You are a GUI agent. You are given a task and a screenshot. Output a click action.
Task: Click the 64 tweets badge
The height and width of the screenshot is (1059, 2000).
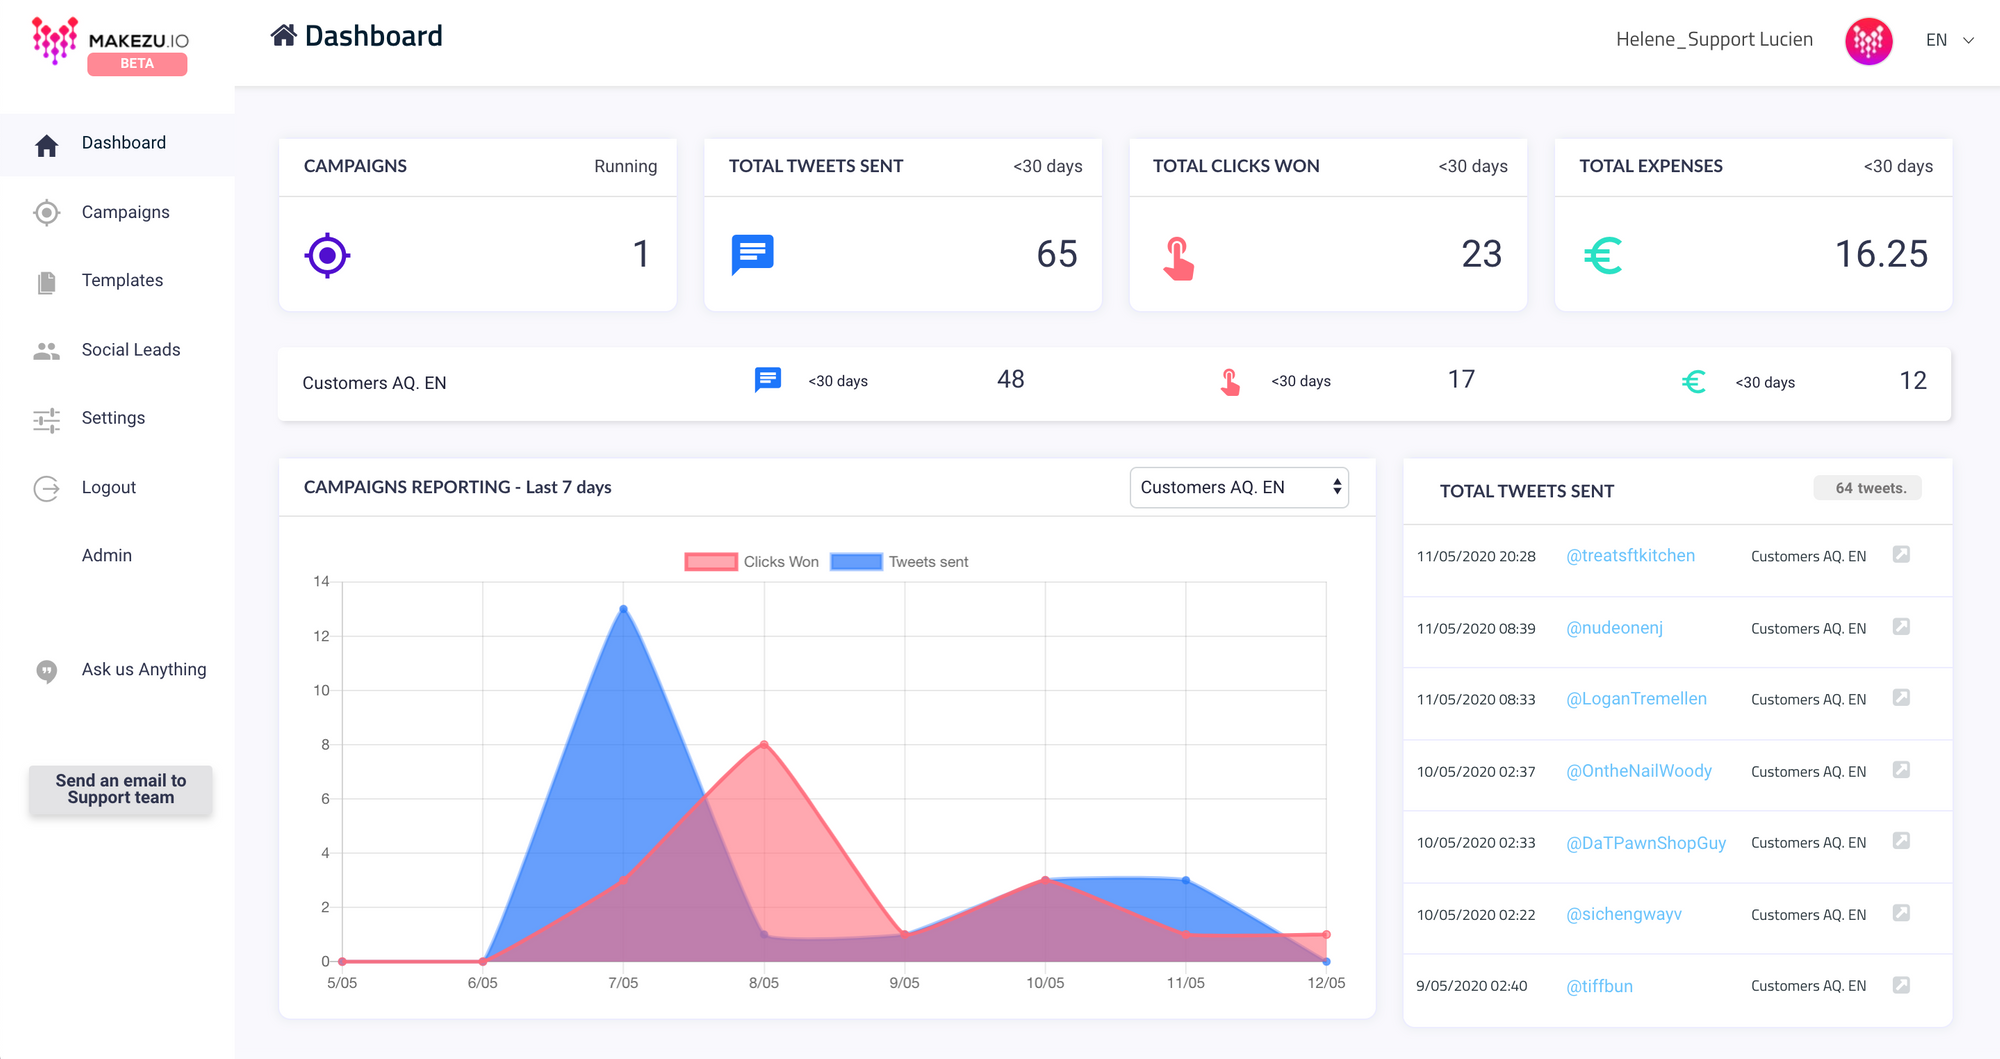coord(1867,488)
